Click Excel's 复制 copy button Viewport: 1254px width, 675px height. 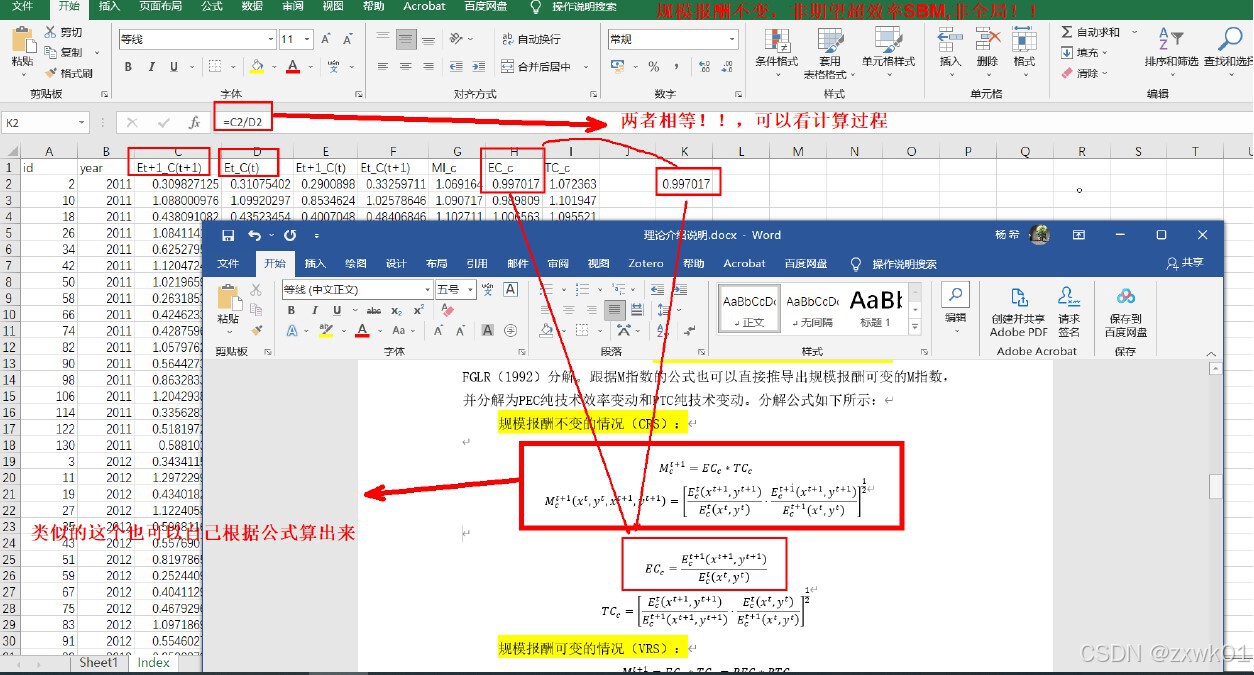[x=64, y=52]
